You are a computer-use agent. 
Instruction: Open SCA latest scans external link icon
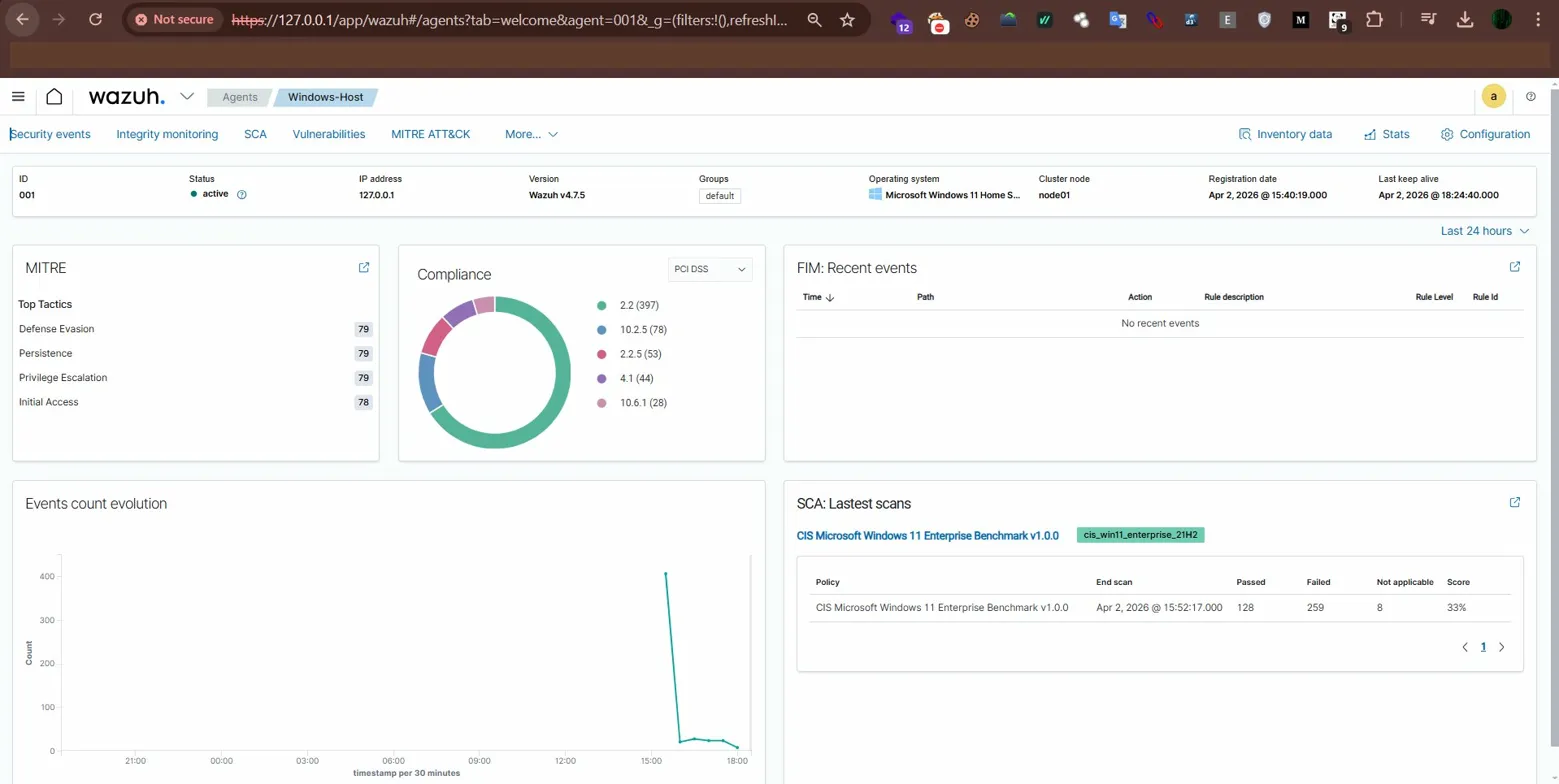(1514, 502)
